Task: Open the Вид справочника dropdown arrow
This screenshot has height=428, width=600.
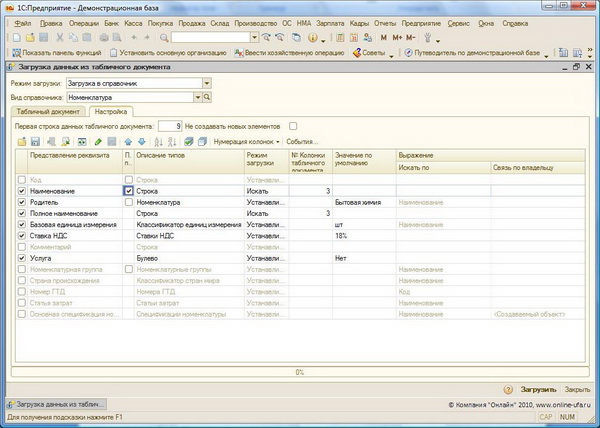Action: click(x=197, y=98)
